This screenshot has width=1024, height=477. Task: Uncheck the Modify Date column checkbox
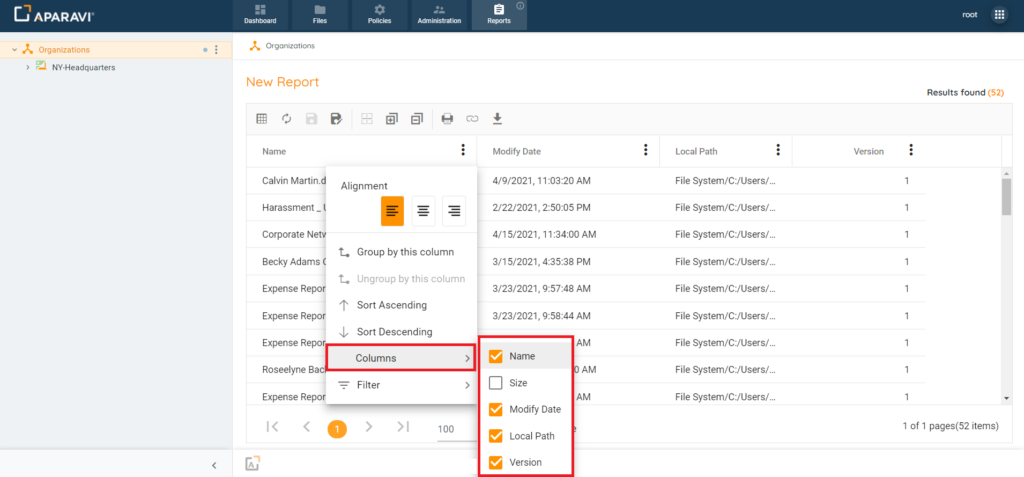tap(496, 409)
